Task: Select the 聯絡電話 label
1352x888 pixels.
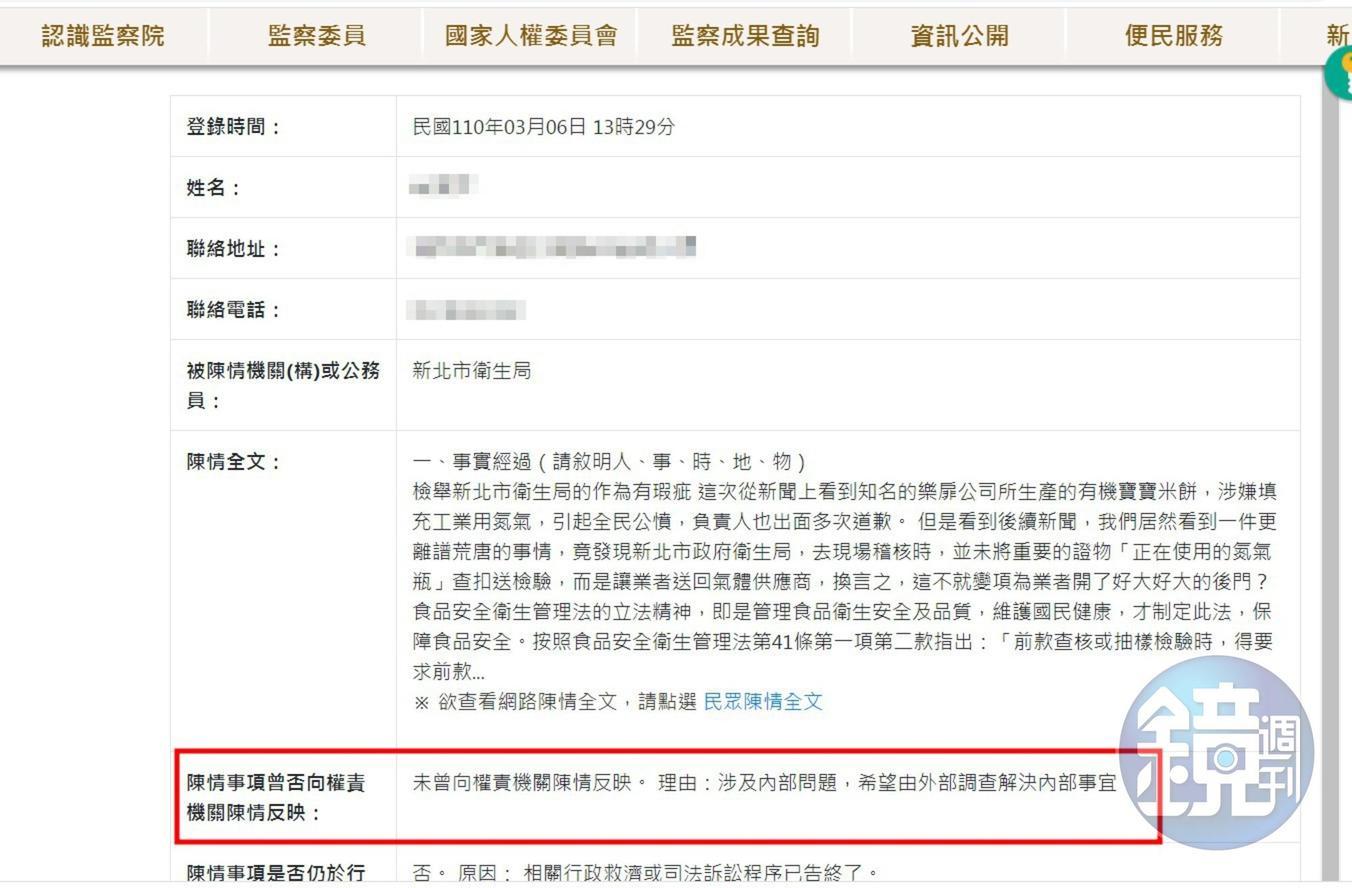Action: [234, 310]
